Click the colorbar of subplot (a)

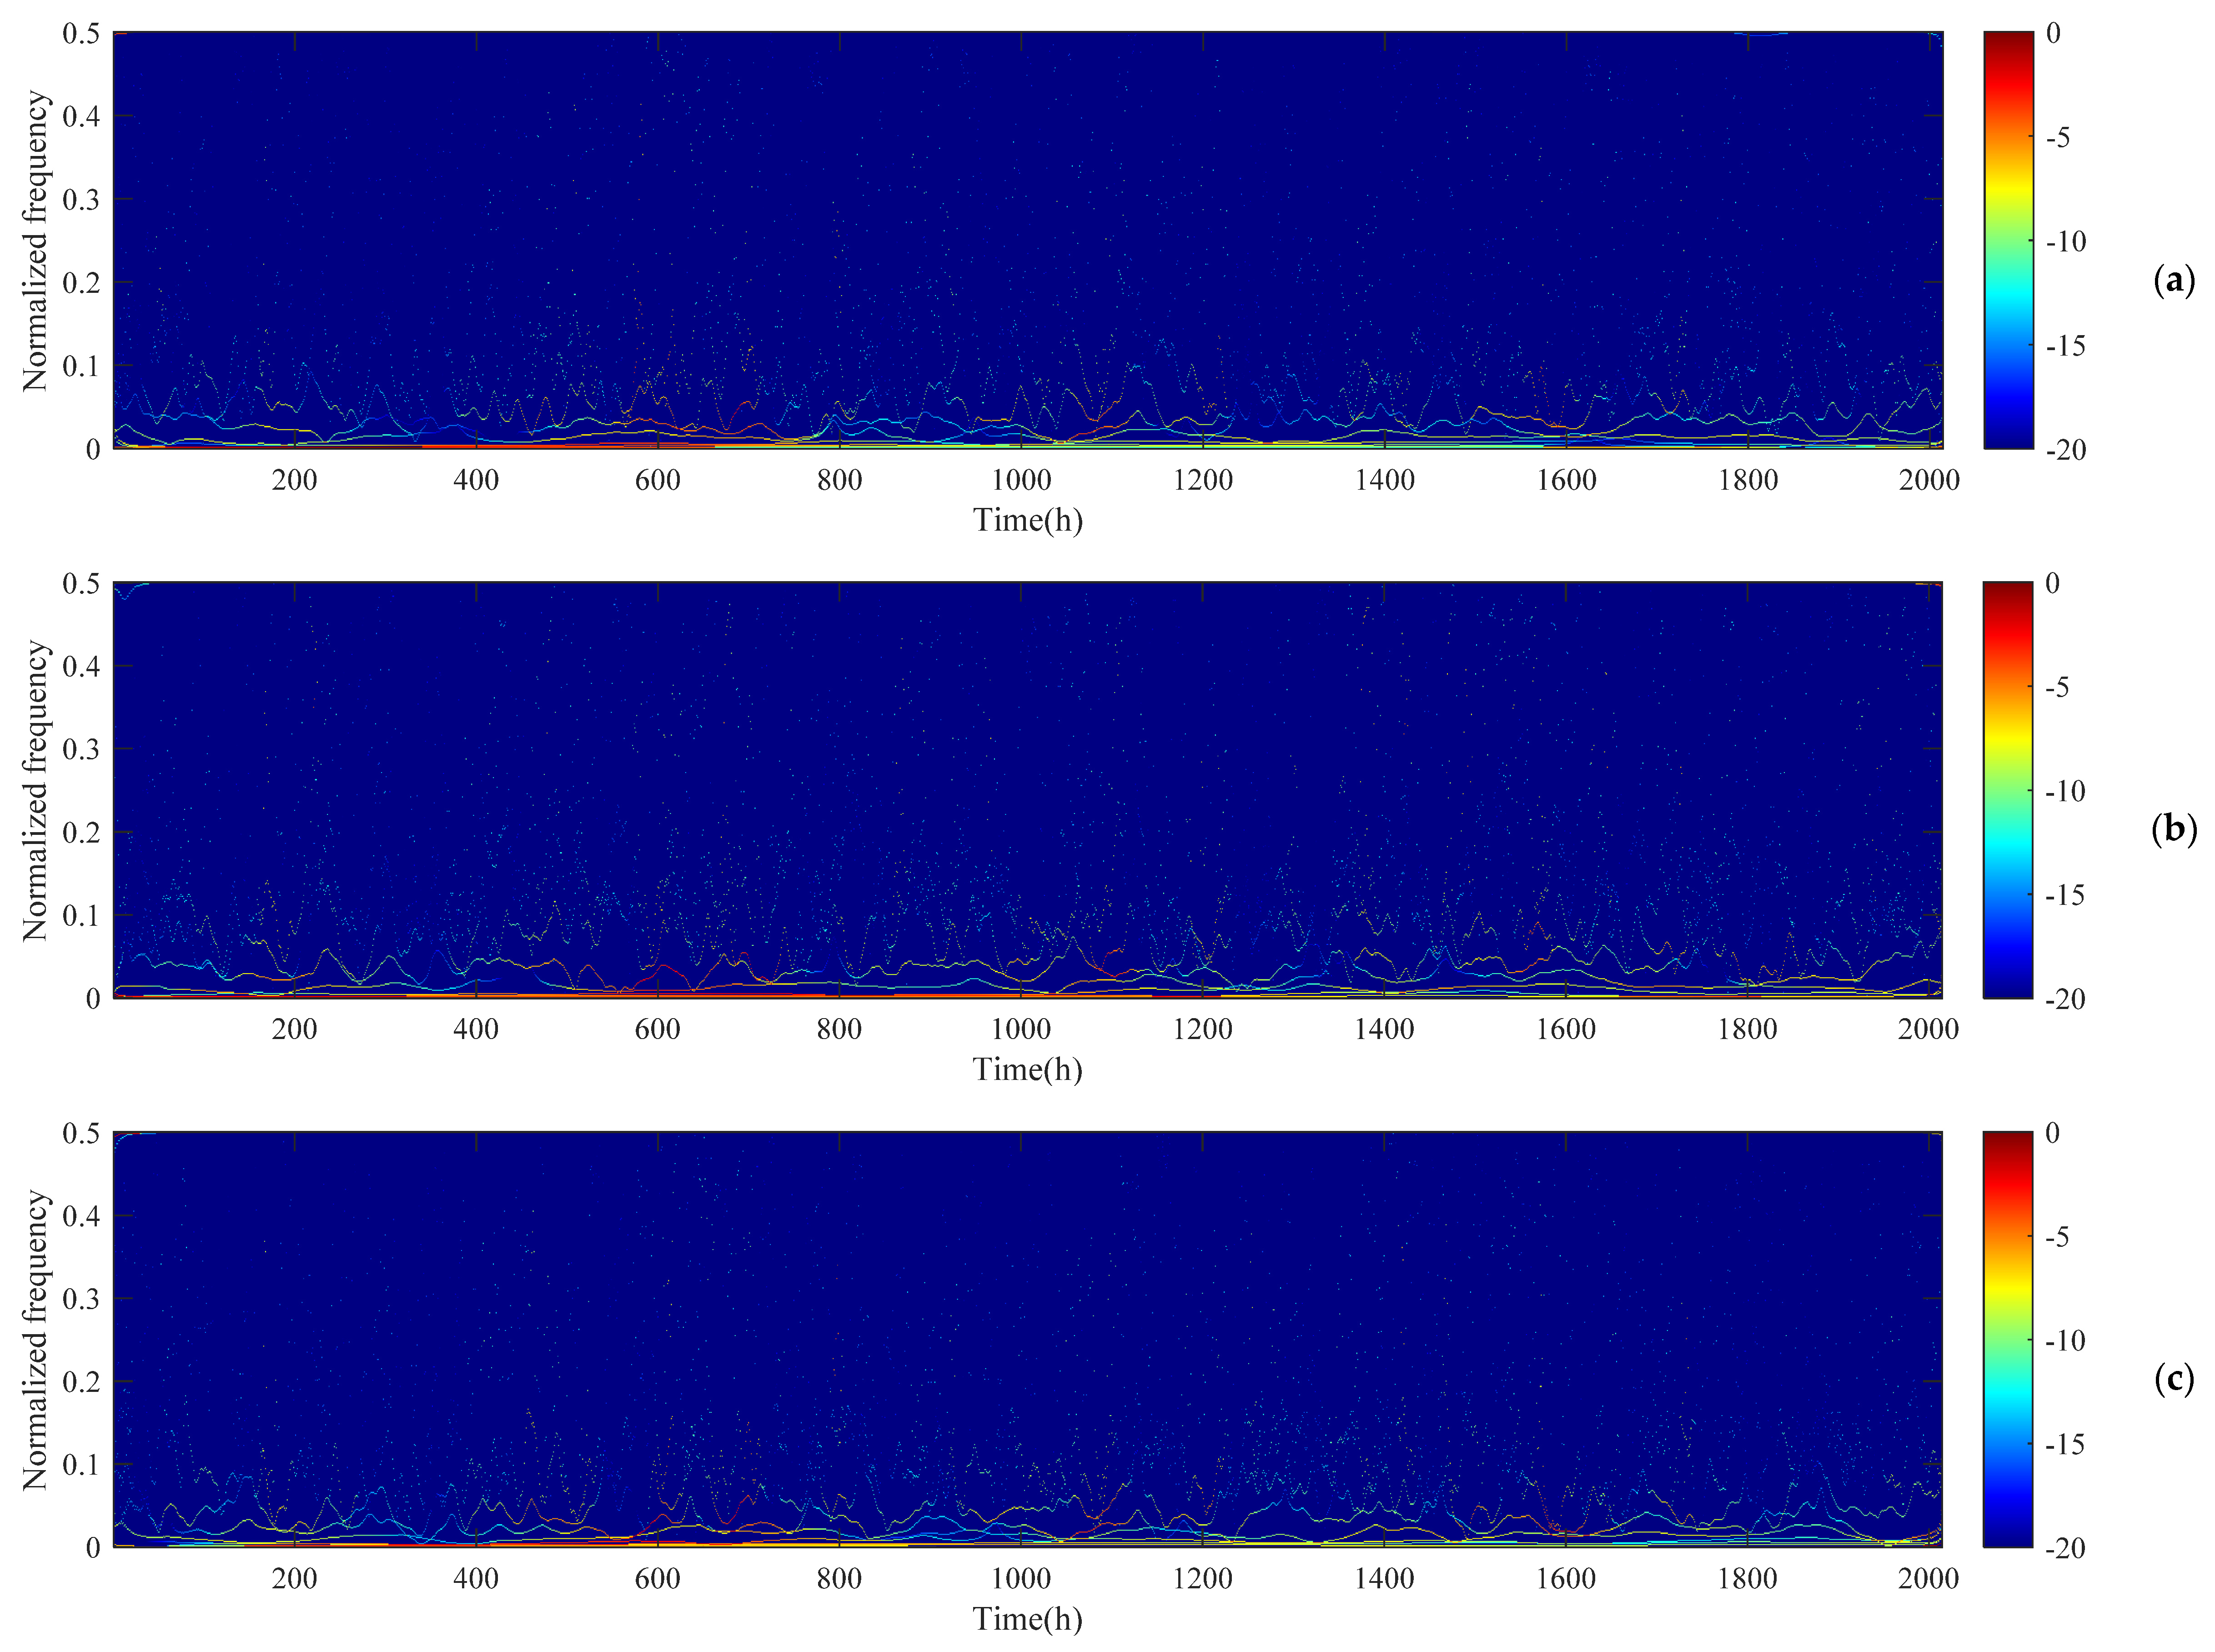pos(2008,240)
